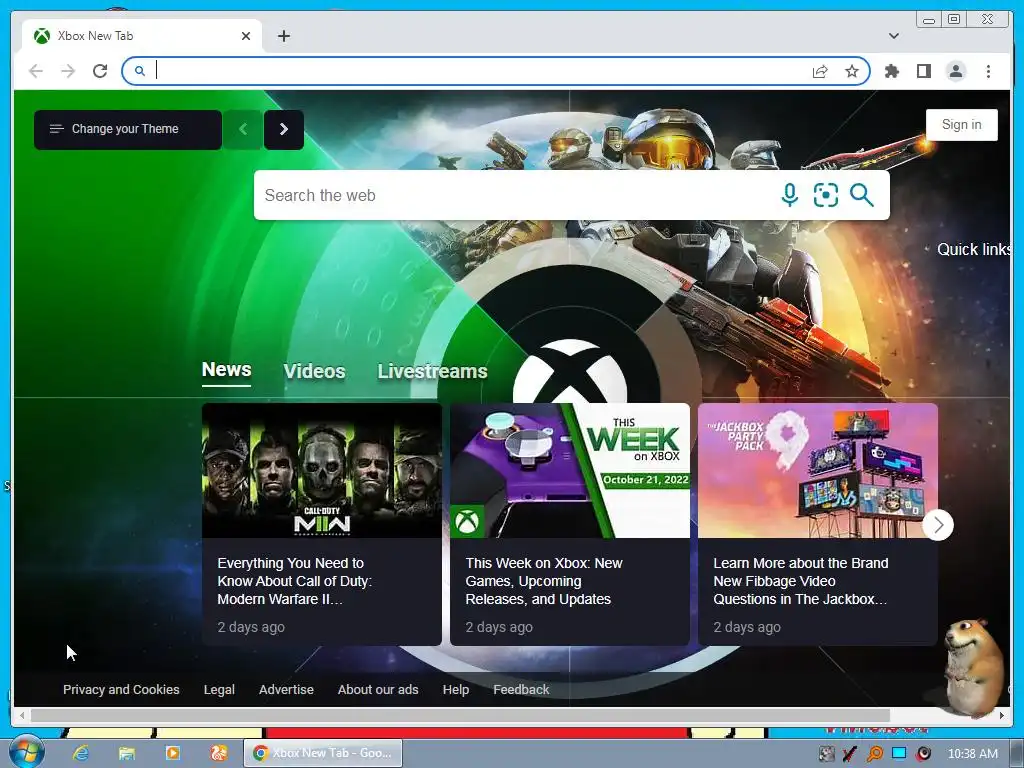Expand the tab search chevron
Image resolution: width=1024 pixels, height=768 pixels.
(893, 36)
